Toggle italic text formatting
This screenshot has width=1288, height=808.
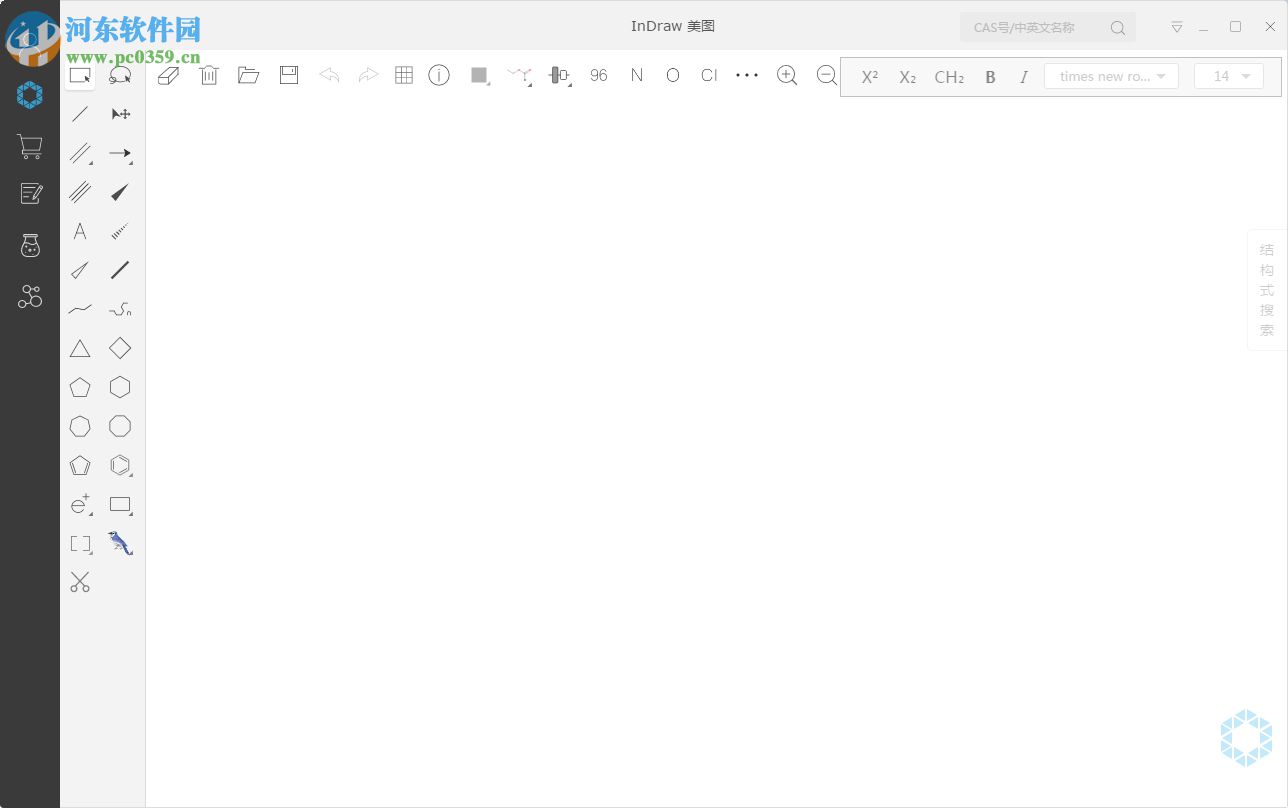pos(1024,76)
